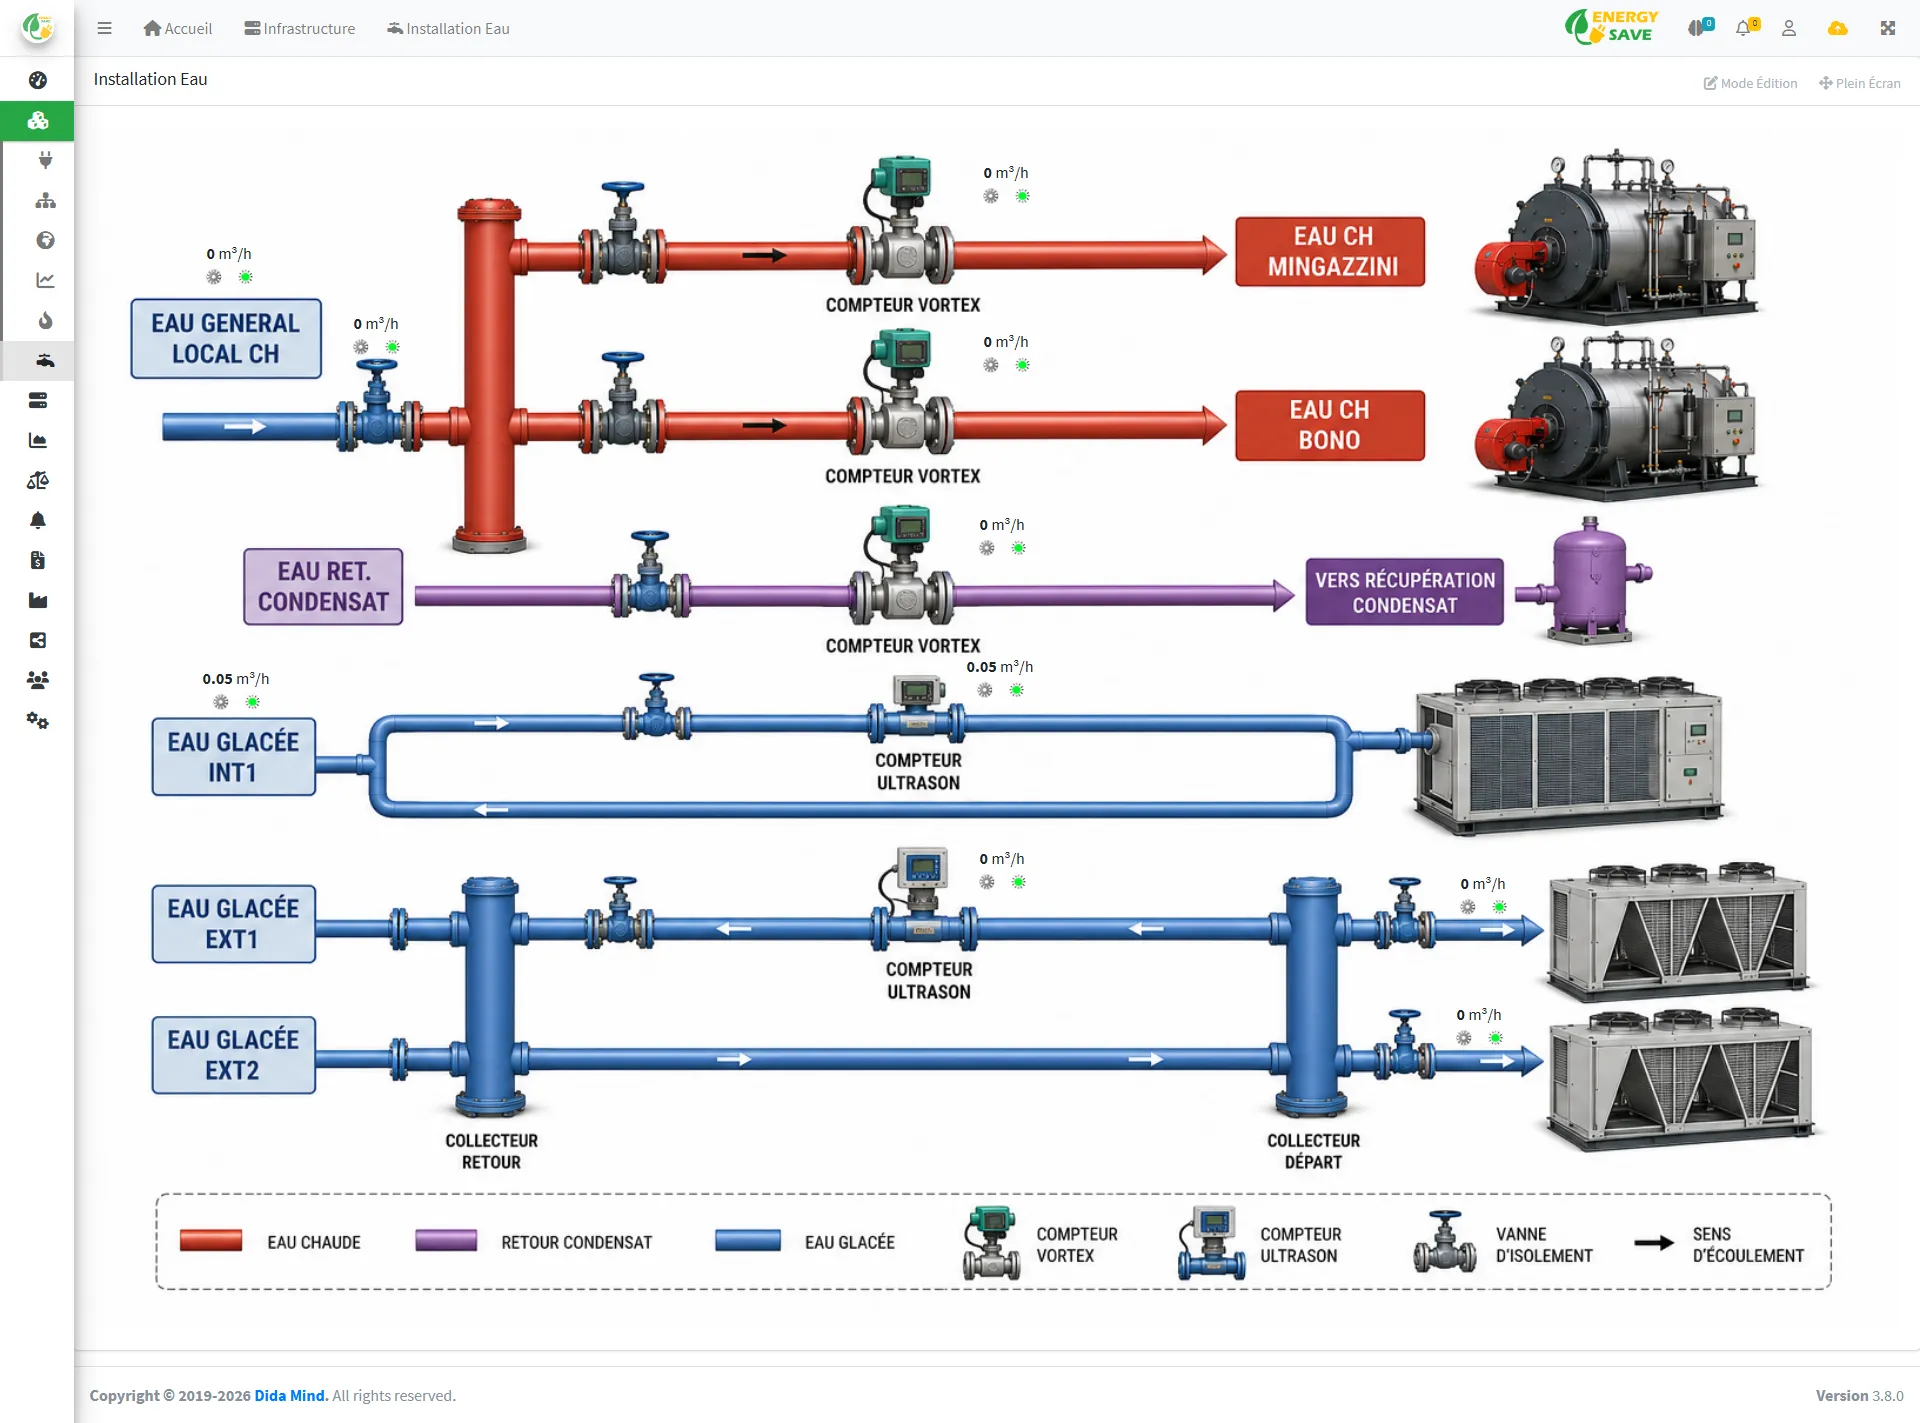Screen dimensions: 1920x1423
Task: Toggle the hamburger sidebar menu
Action: tap(104, 28)
